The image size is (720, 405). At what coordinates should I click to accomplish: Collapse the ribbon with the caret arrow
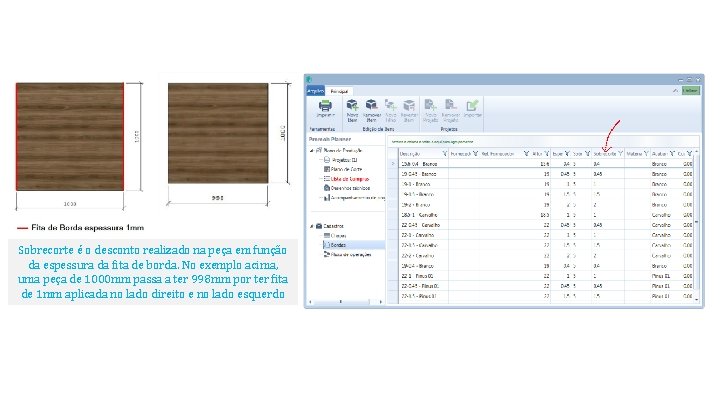coord(675,90)
